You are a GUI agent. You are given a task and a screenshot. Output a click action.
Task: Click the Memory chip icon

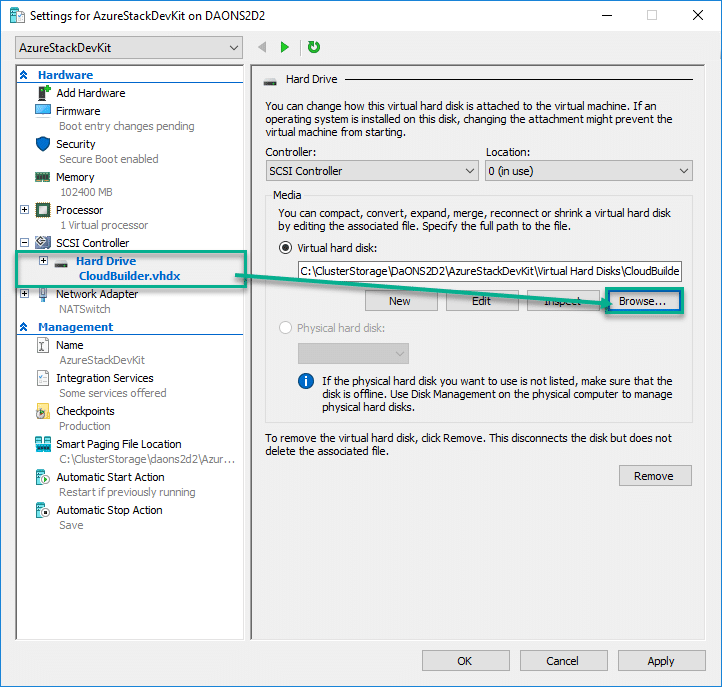pyautogui.click(x=42, y=177)
